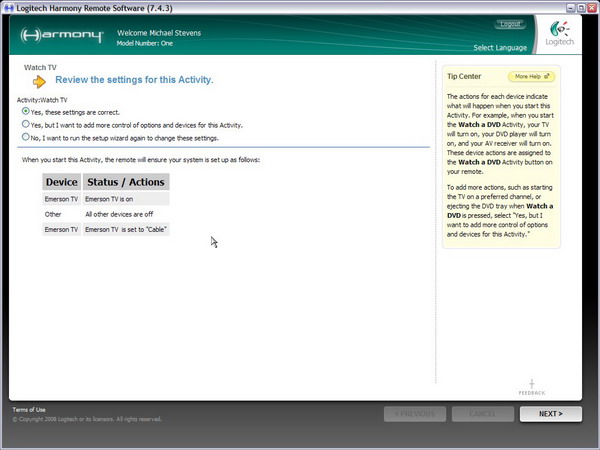600x450 pixels.
Task: Minimize the Harmony software window
Action: tap(571, 8)
